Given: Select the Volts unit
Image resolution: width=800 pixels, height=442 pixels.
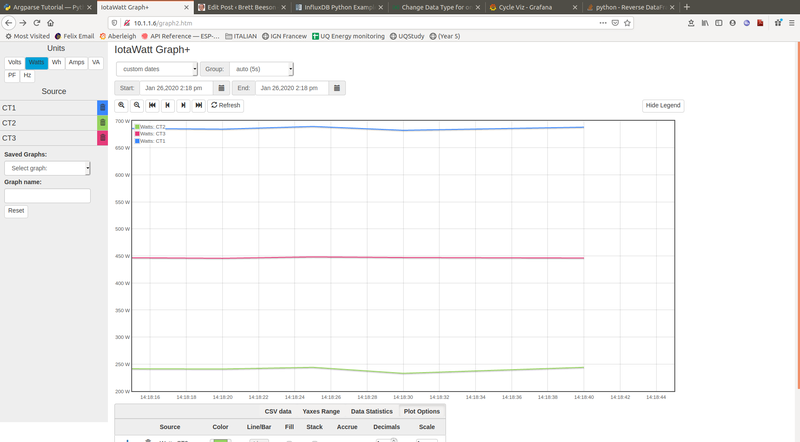Looking at the screenshot, I should [14, 62].
